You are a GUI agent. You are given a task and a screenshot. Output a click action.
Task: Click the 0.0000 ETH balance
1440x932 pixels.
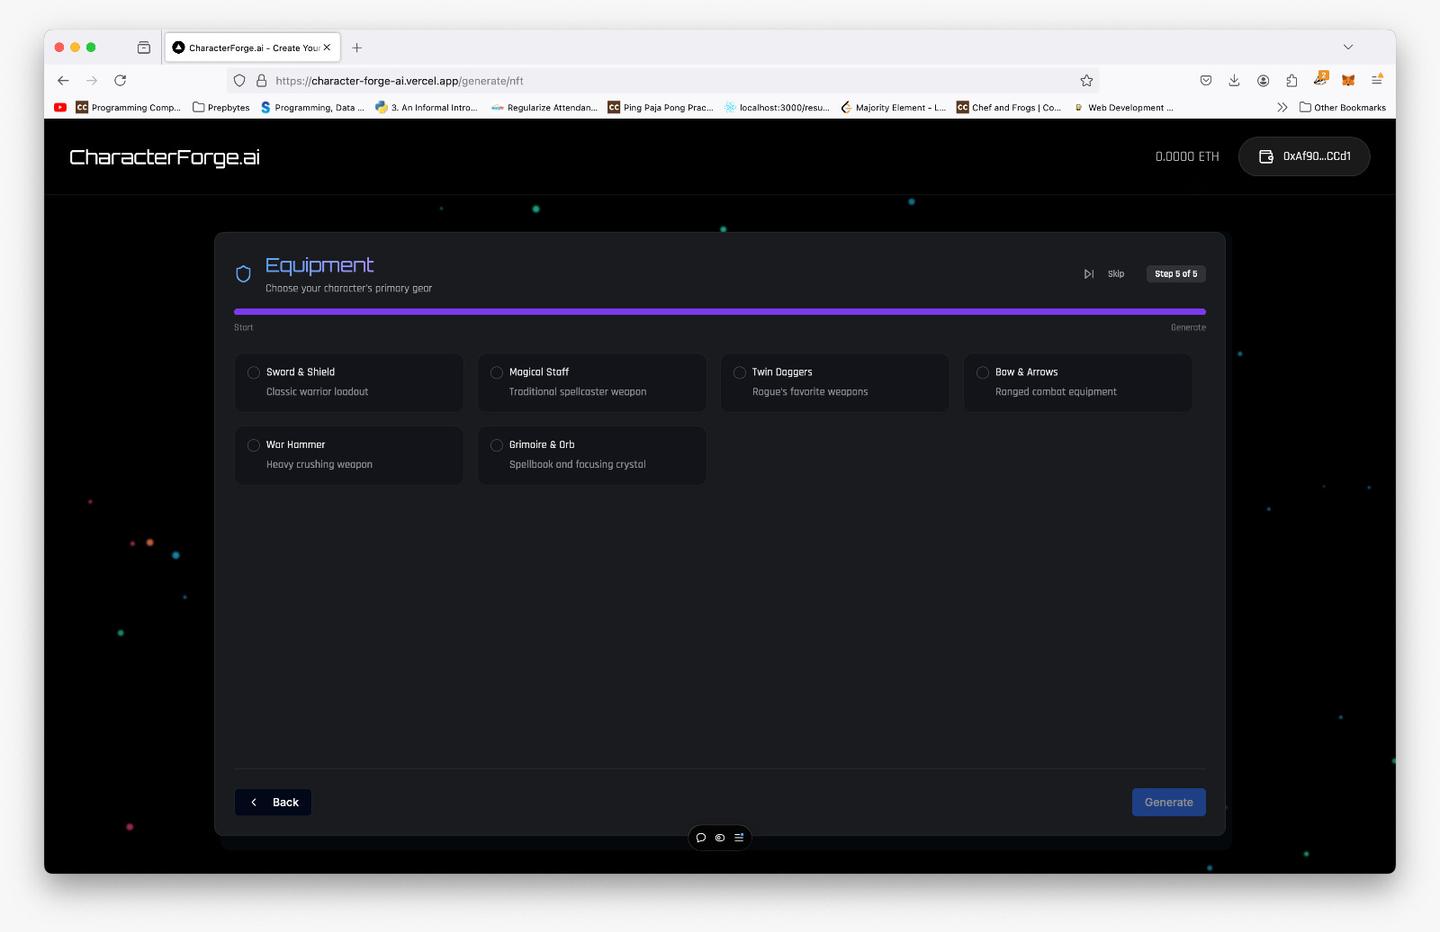pyautogui.click(x=1187, y=157)
